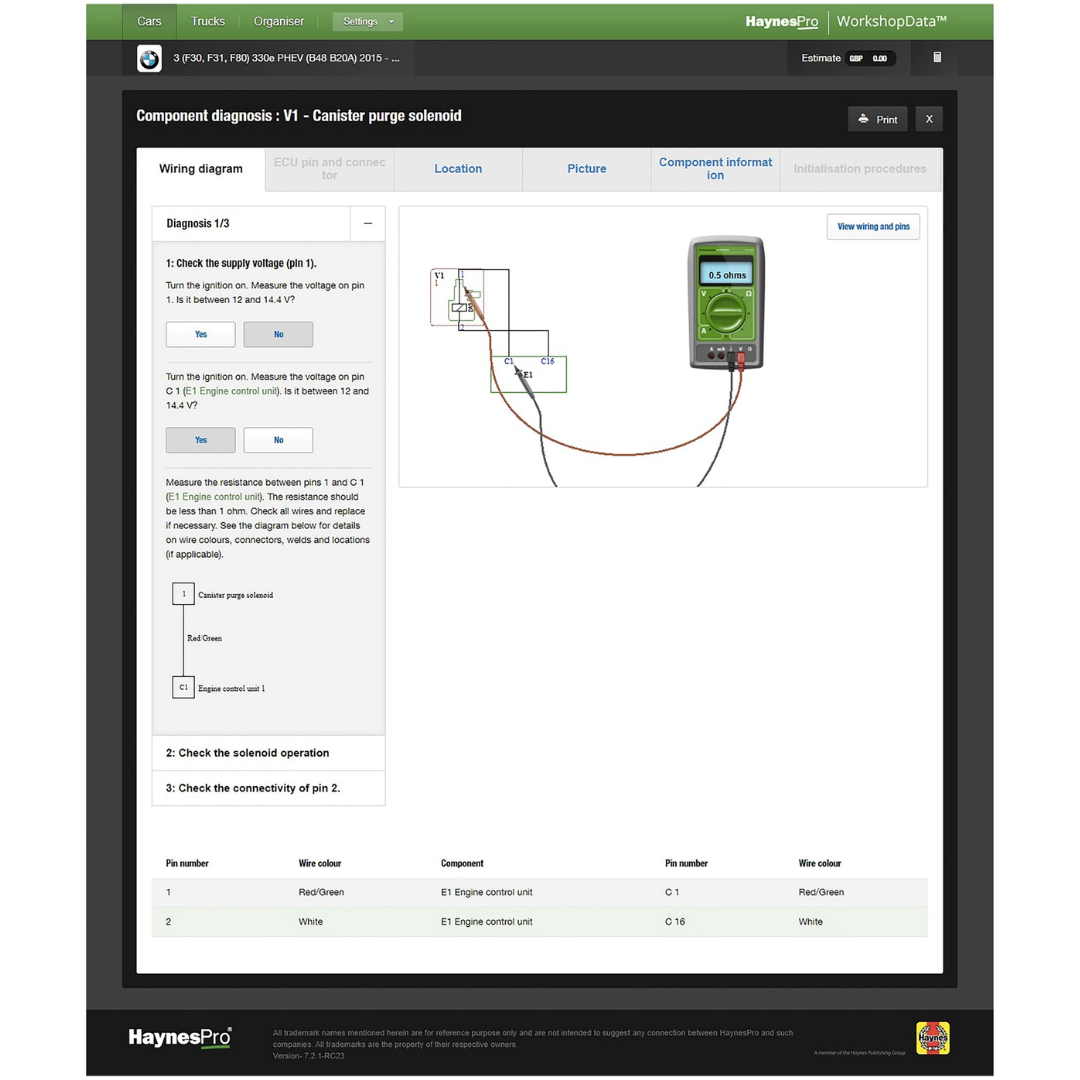Answer Yes to pin 1 voltage question
Viewport: 1080px width, 1080px height.
point(200,334)
